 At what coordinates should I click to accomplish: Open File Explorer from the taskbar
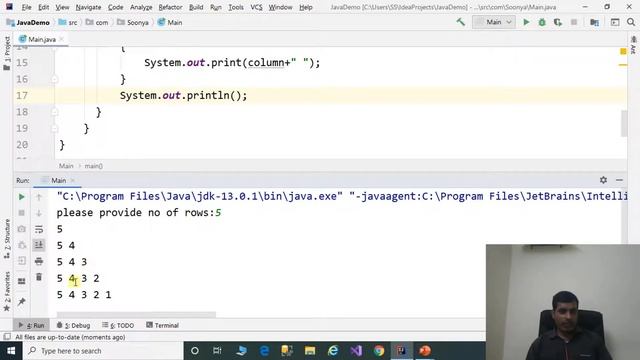pos(310,351)
